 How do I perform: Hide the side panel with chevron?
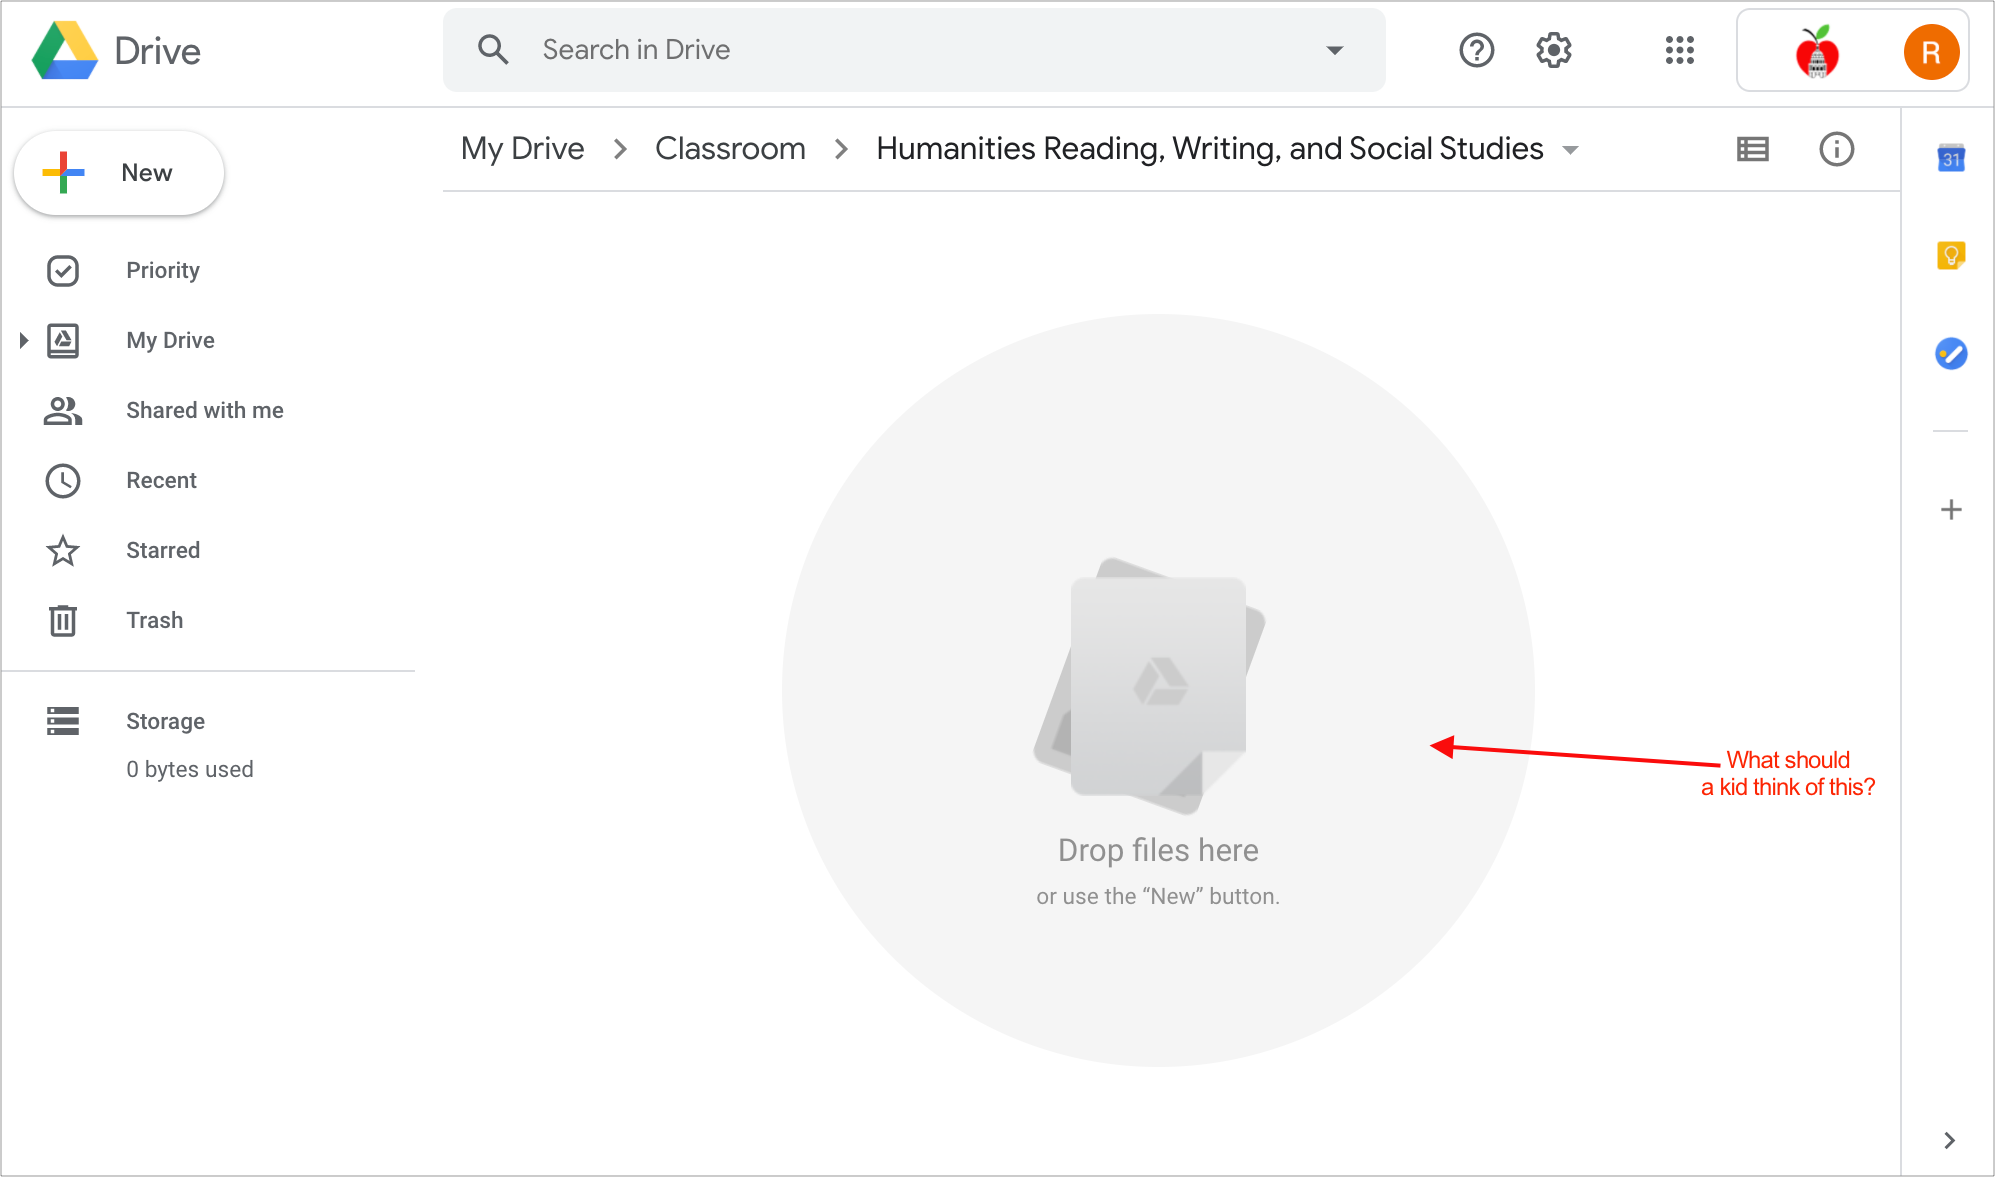pyautogui.click(x=1949, y=1140)
